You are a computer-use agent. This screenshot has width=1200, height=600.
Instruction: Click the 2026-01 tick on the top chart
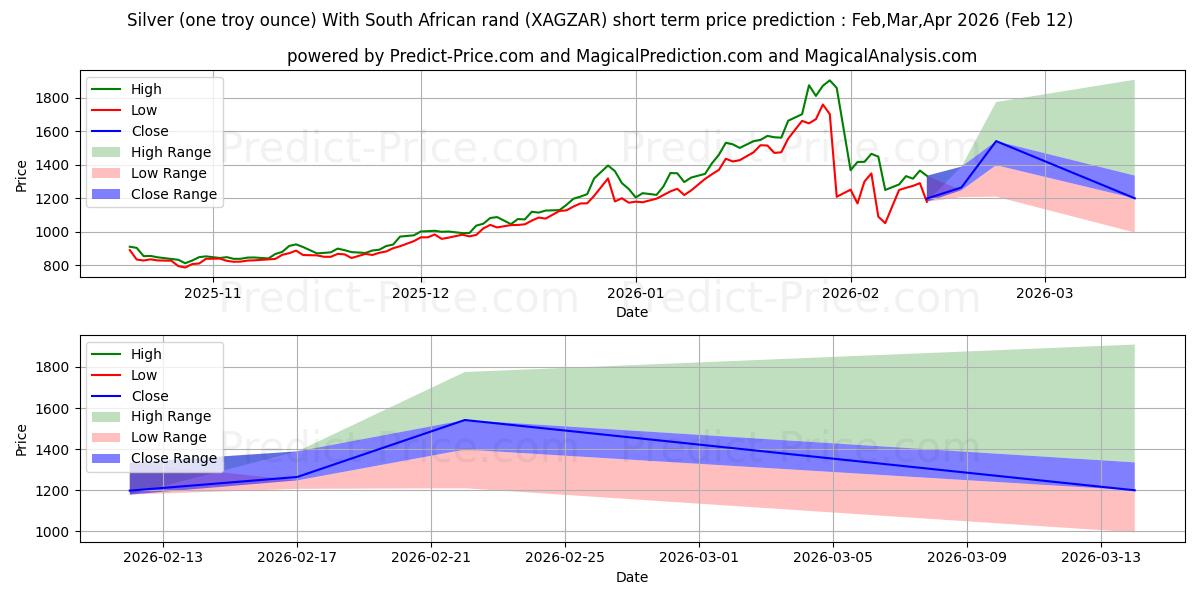(x=636, y=293)
